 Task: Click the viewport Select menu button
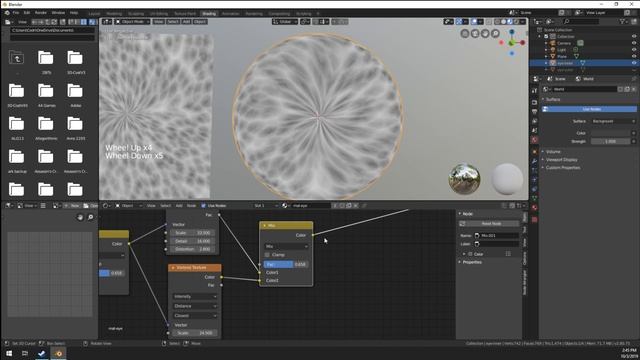coord(173,22)
